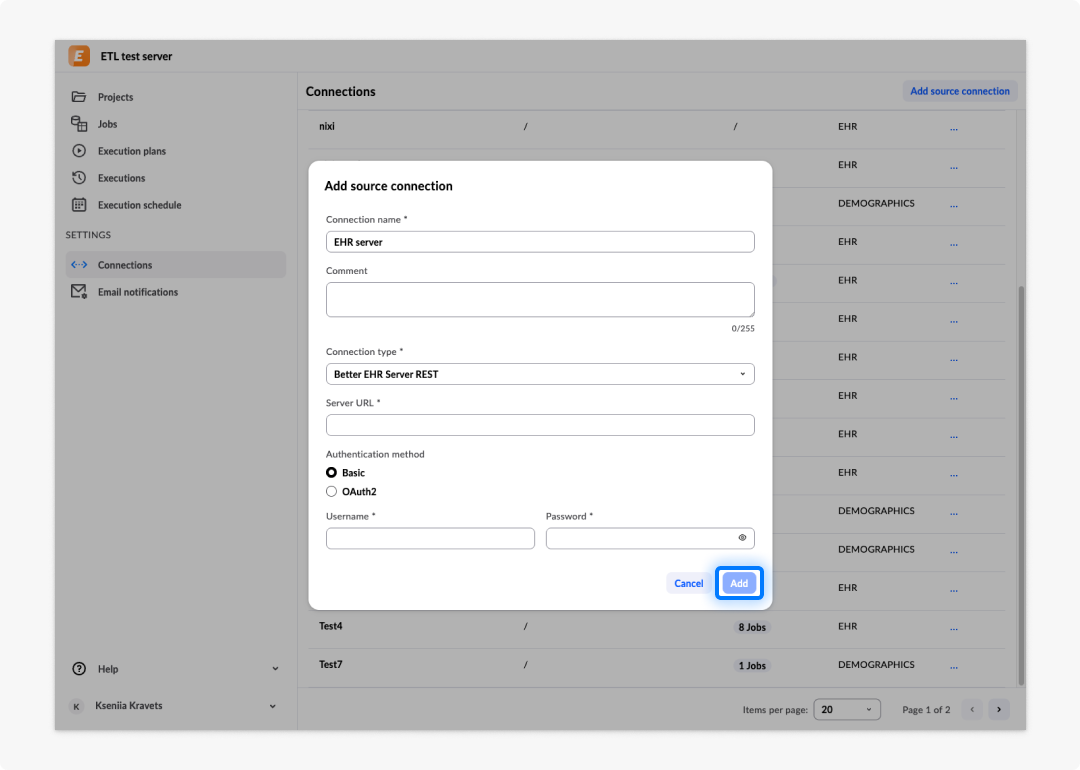Click Execution schedule calendar icon
The height and width of the screenshot is (770, 1080).
(79, 205)
